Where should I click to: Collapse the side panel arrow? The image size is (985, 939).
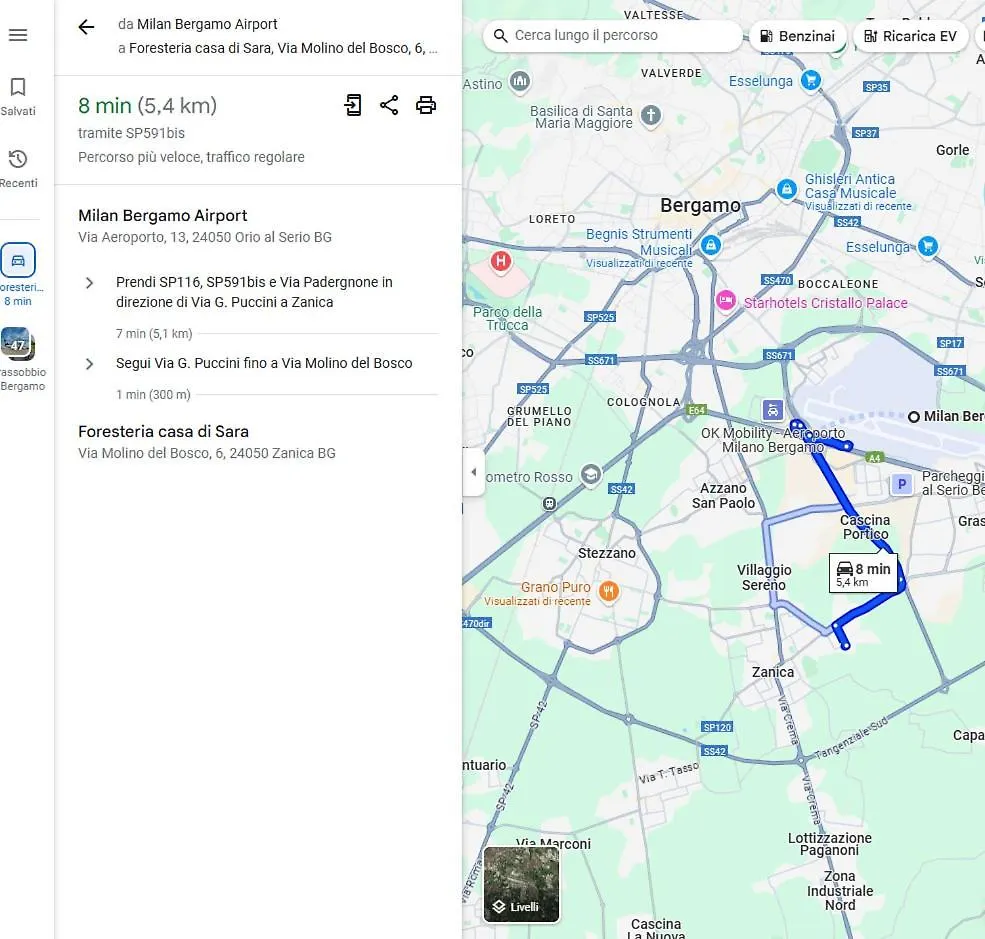tap(473, 472)
